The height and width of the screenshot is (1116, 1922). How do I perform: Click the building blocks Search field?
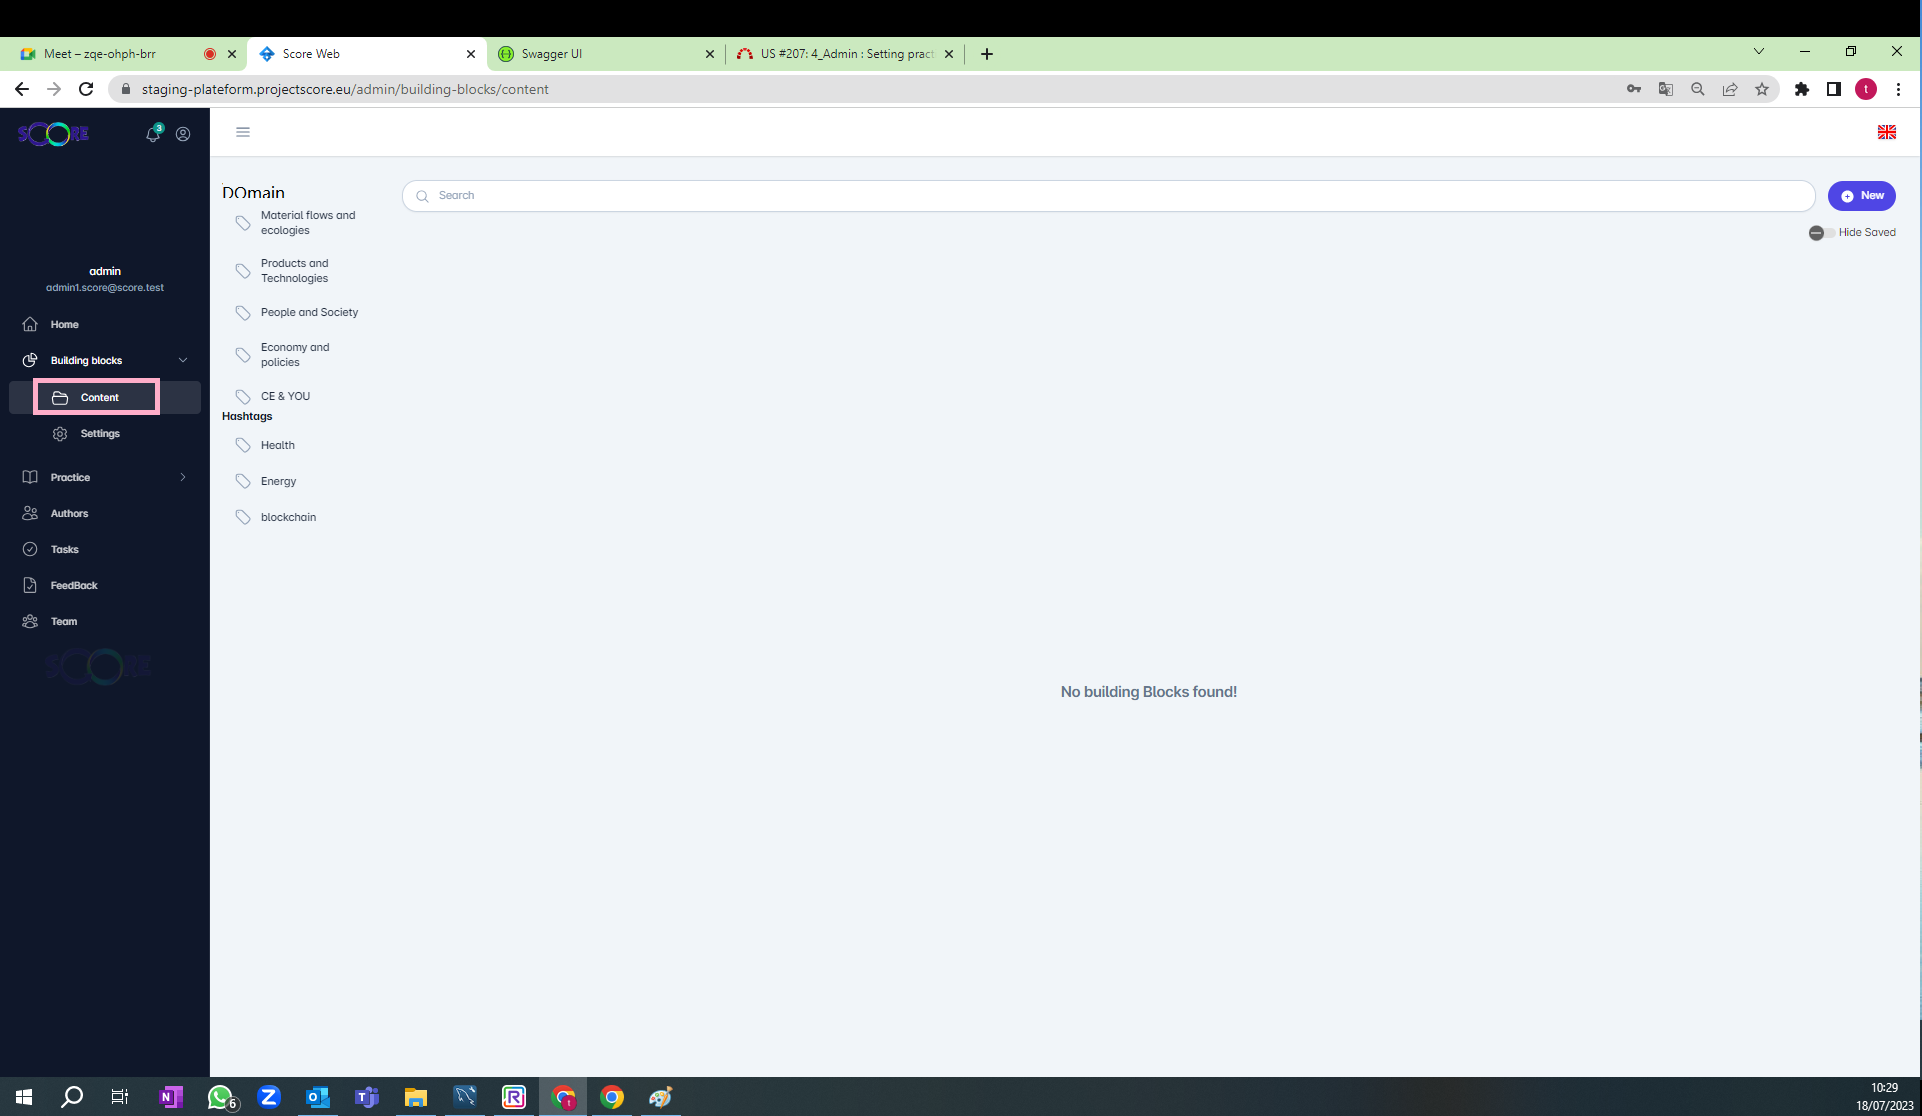pos(1108,196)
